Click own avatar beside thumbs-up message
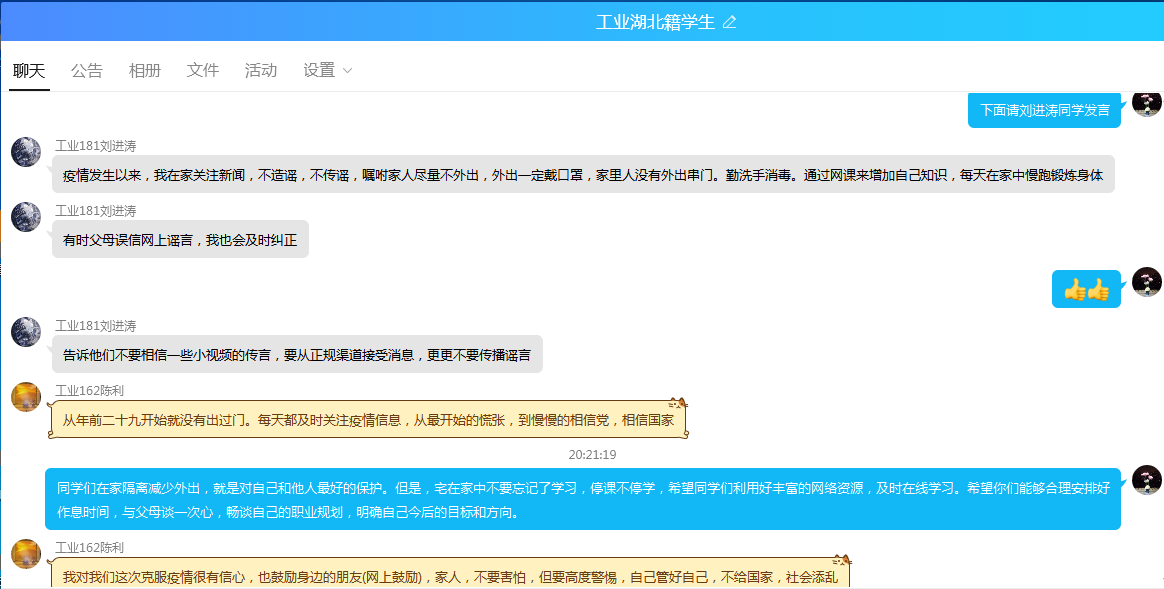 coord(1146,282)
